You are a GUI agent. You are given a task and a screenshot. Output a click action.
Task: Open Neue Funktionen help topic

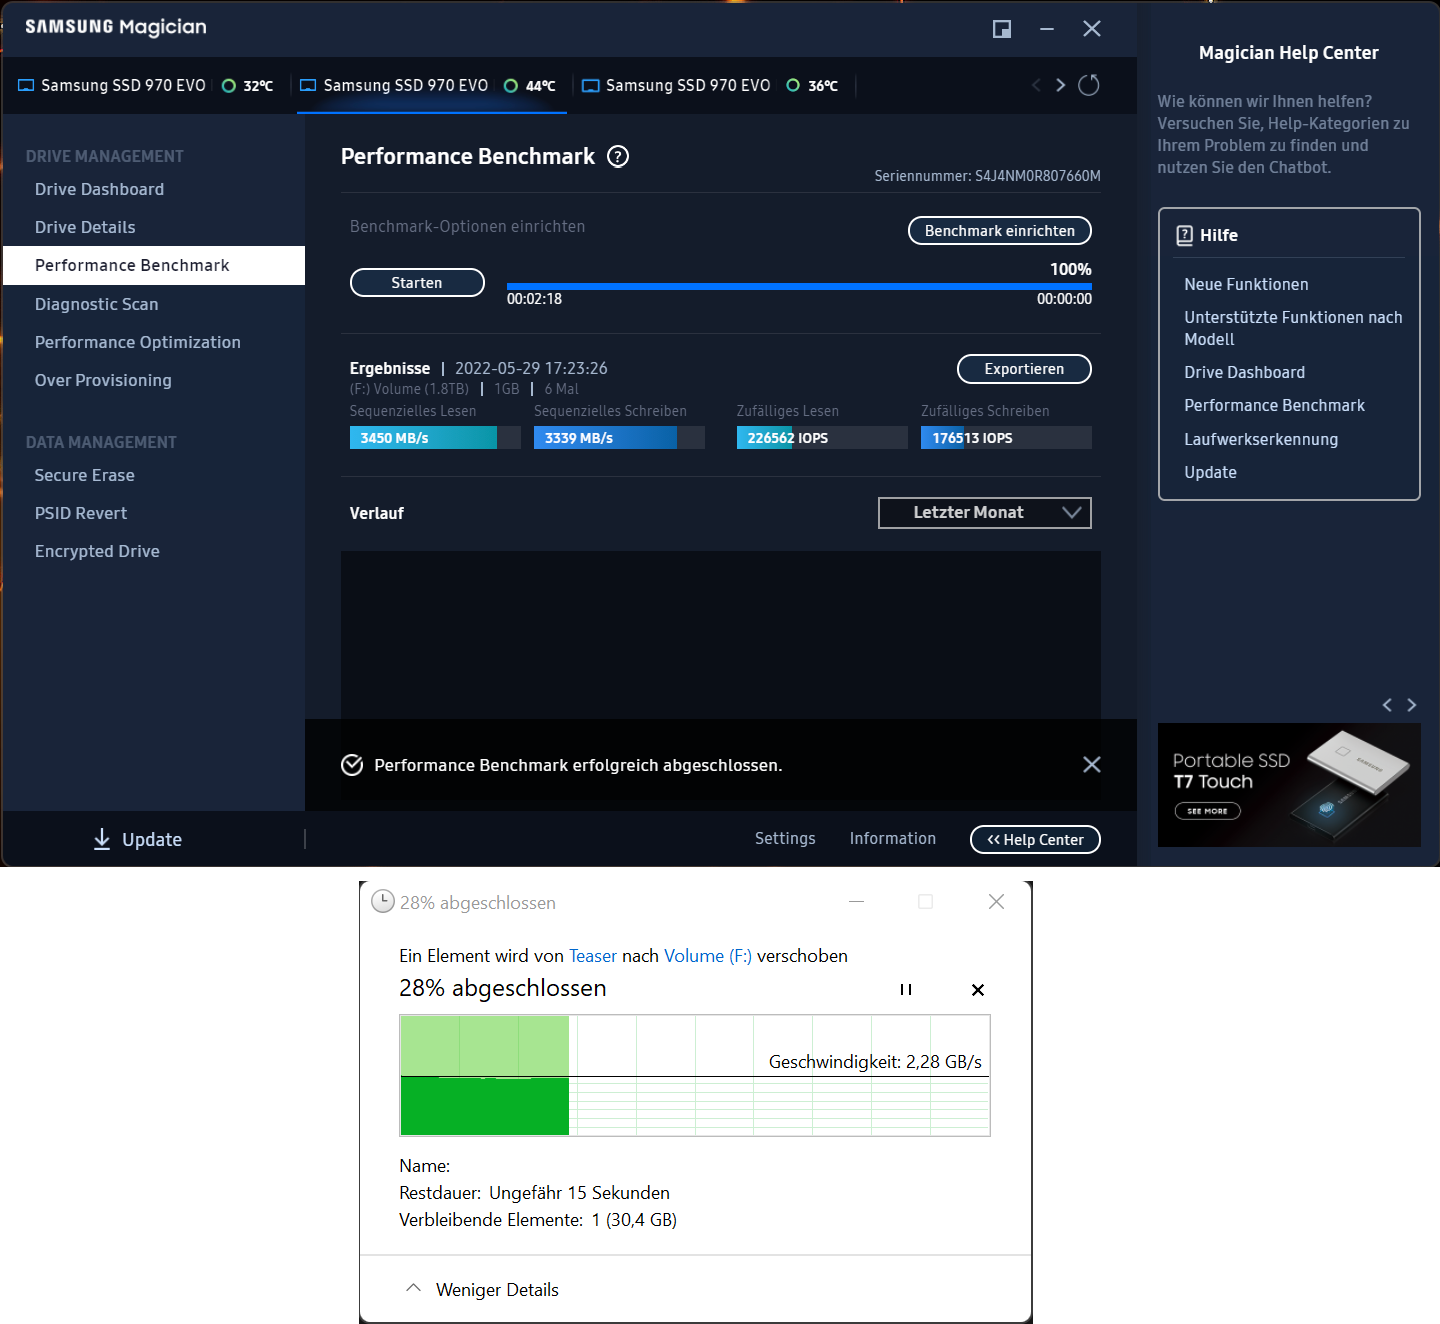tap(1246, 284)
